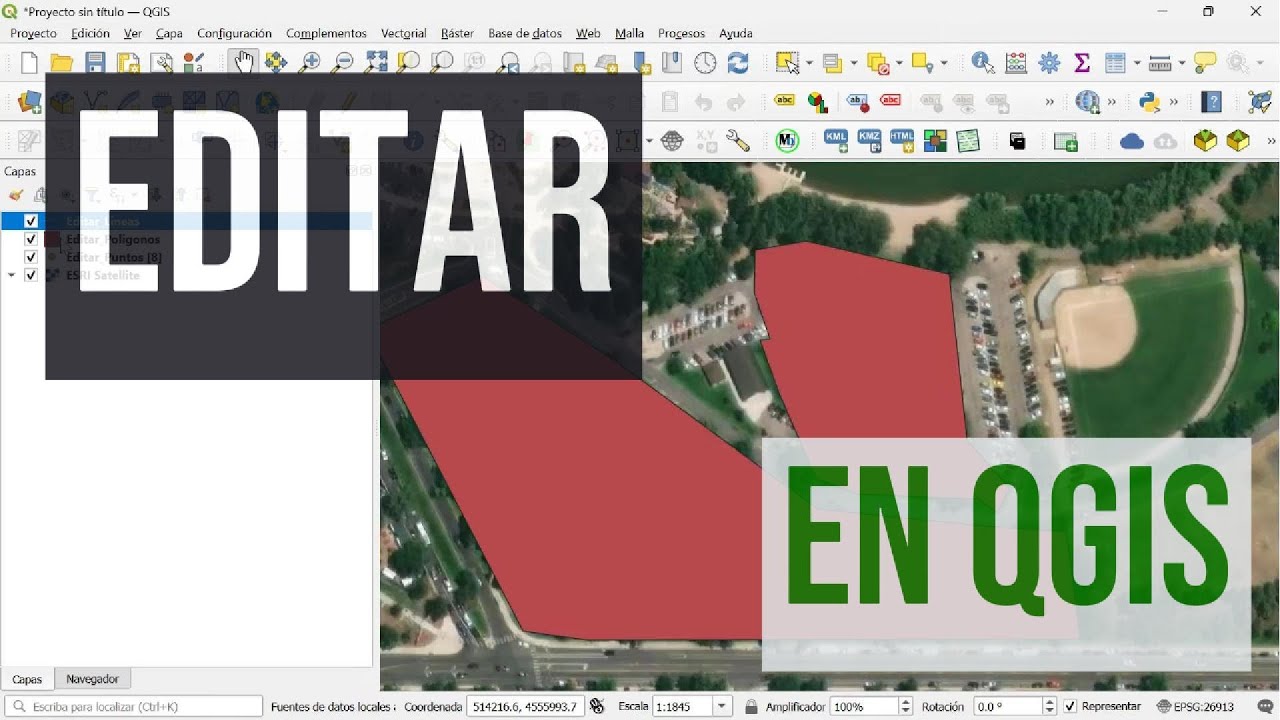Open the Python Console icon

coord(1149,101)
